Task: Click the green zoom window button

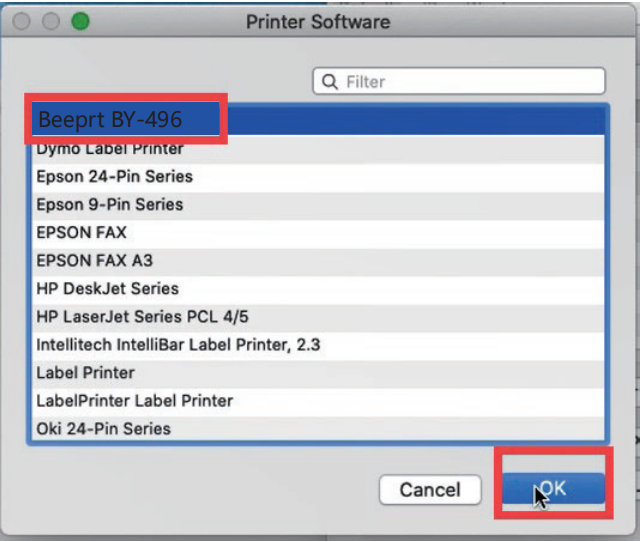Action: pos(80,21)
